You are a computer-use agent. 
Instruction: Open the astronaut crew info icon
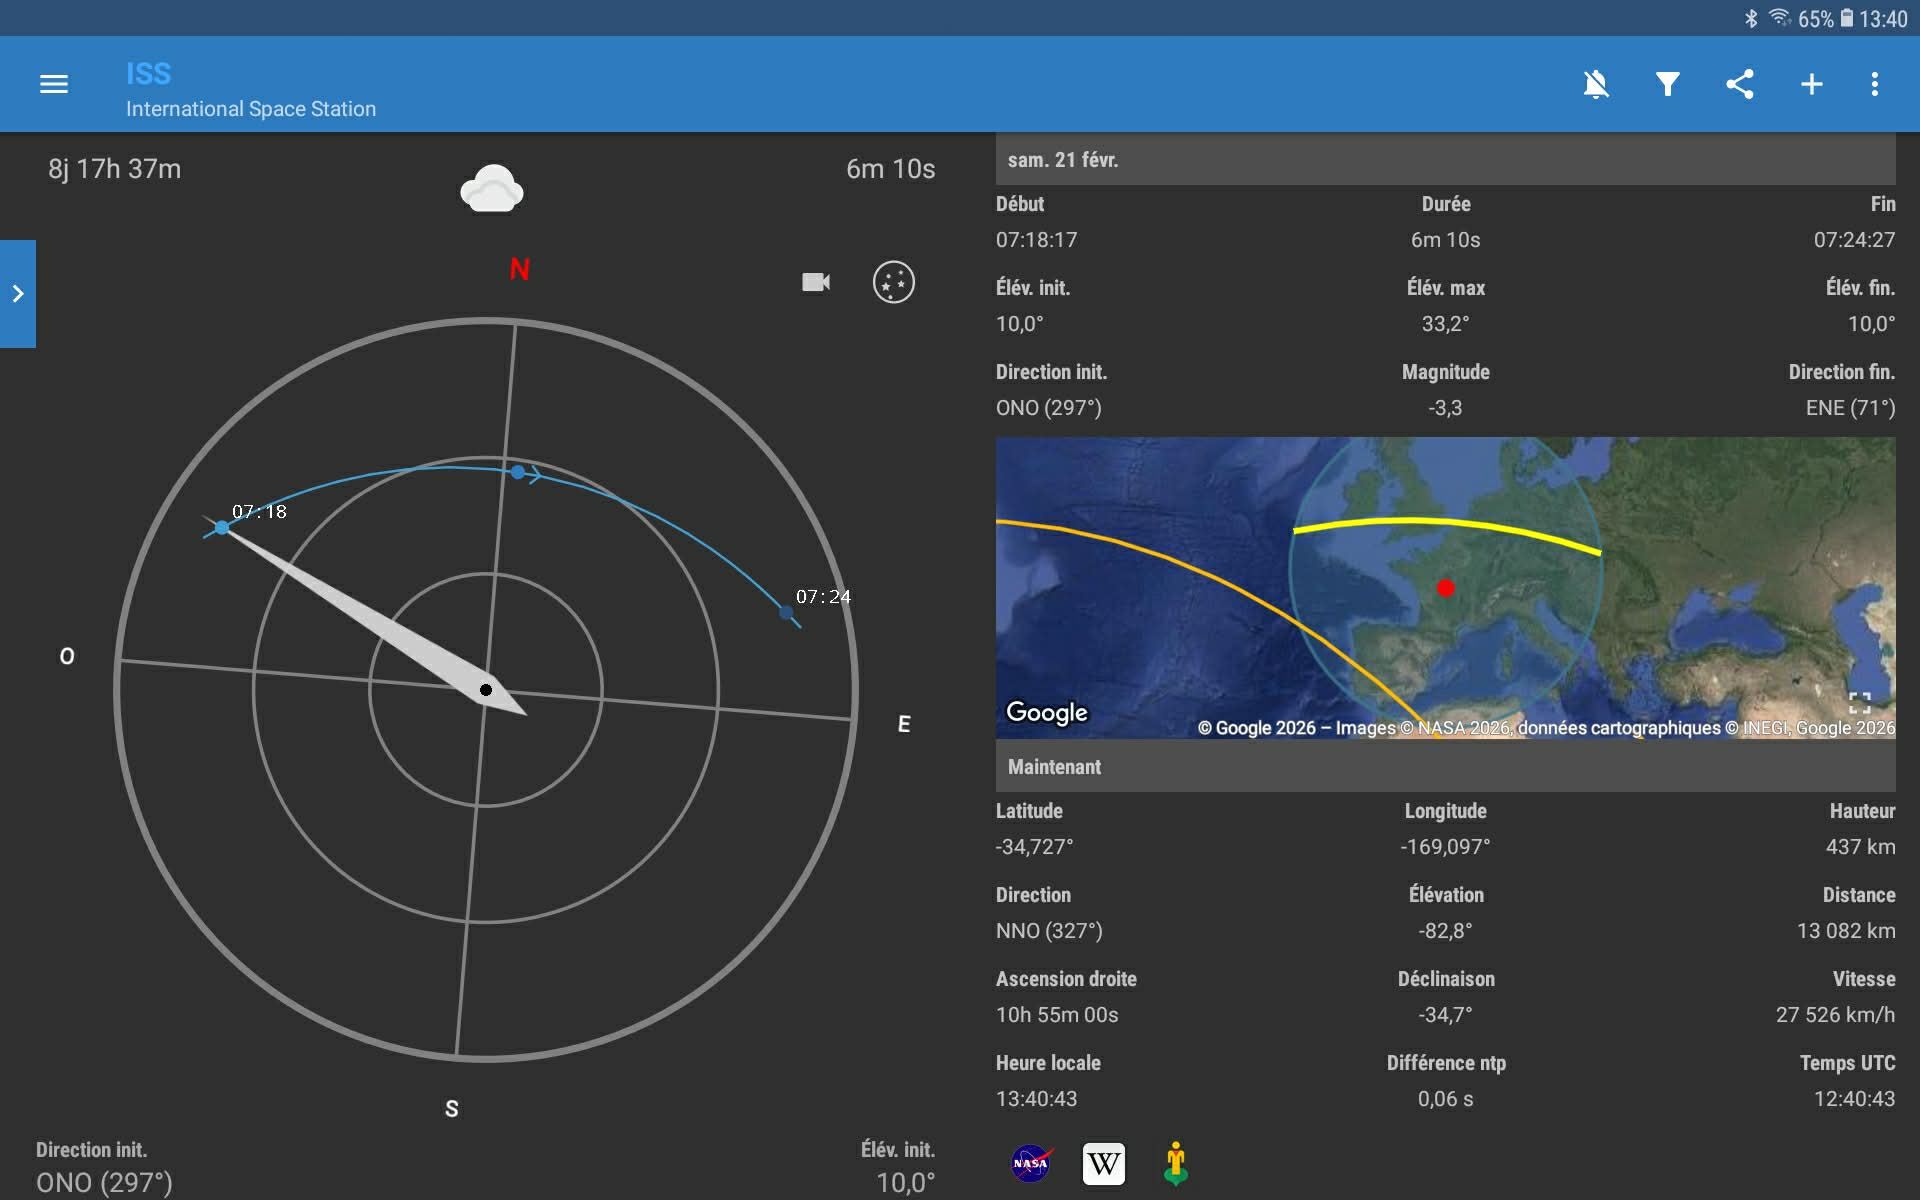pyautogui.click(x=1176, y=1164)
